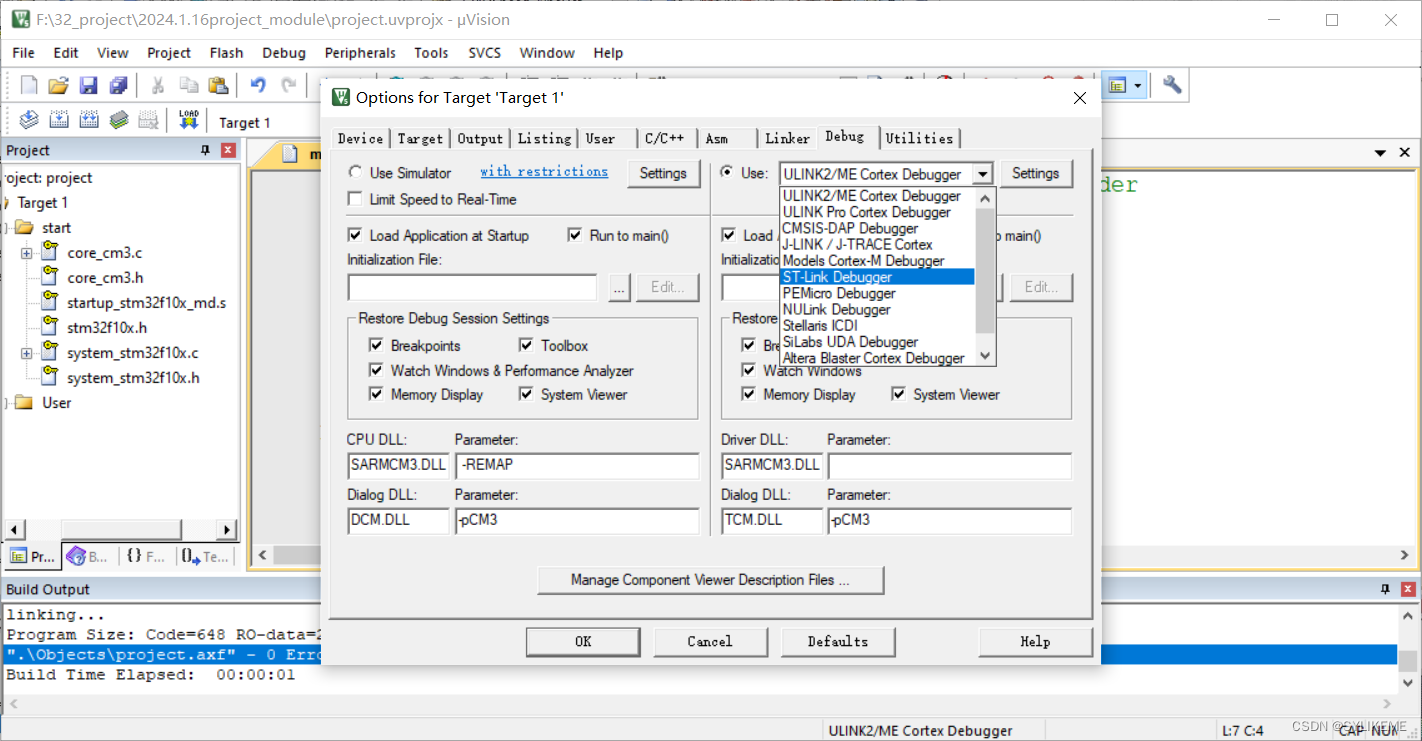Toggle hardware-side System Viewer checkbox
Viewport: 1422px width, 741px height.
tap(898, 394)
